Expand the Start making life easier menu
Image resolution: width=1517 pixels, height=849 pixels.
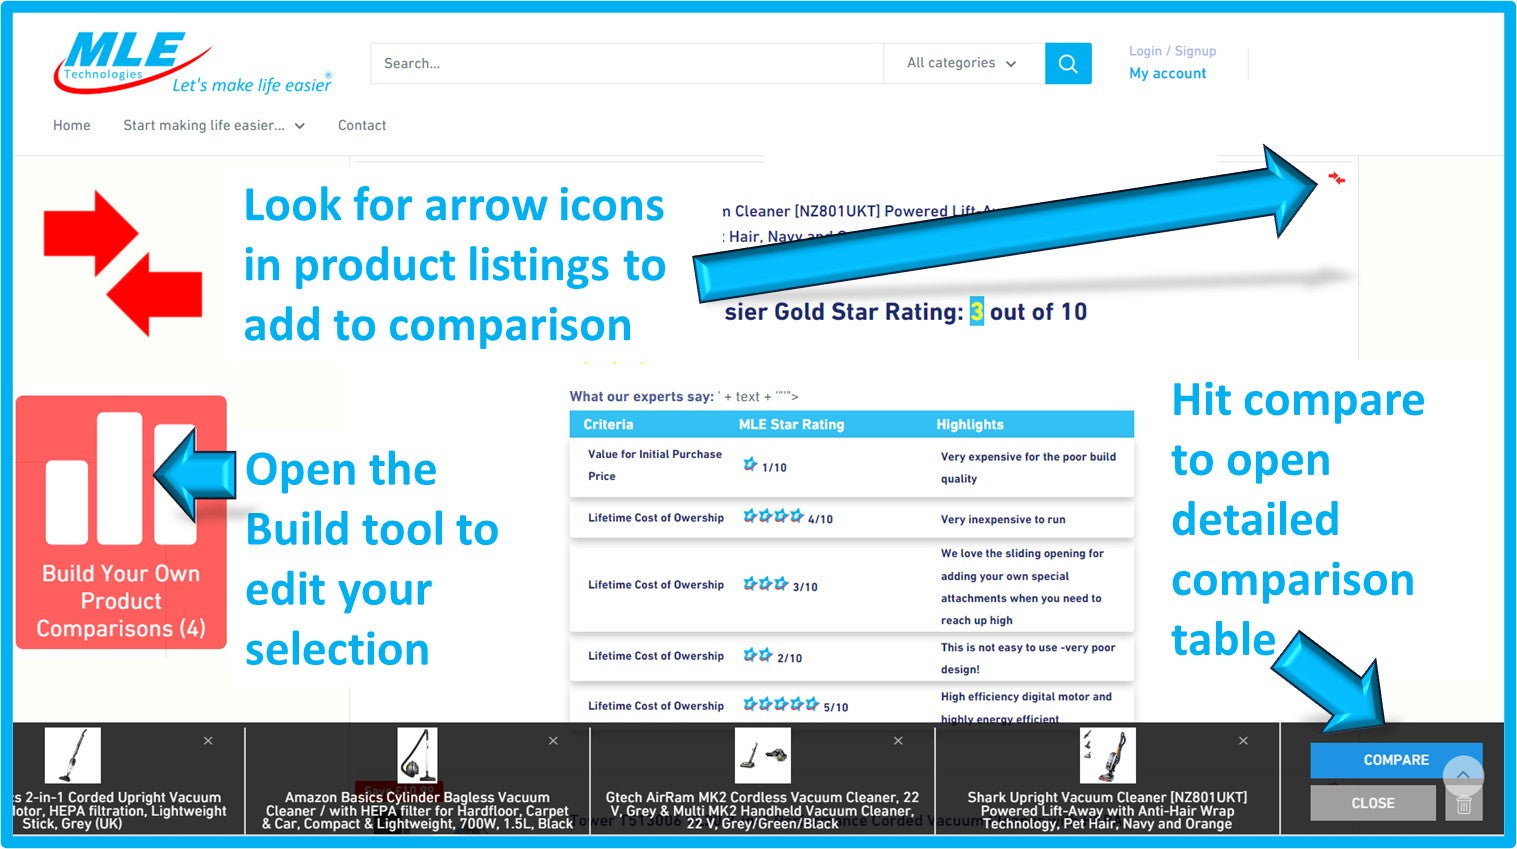point(214,125)
